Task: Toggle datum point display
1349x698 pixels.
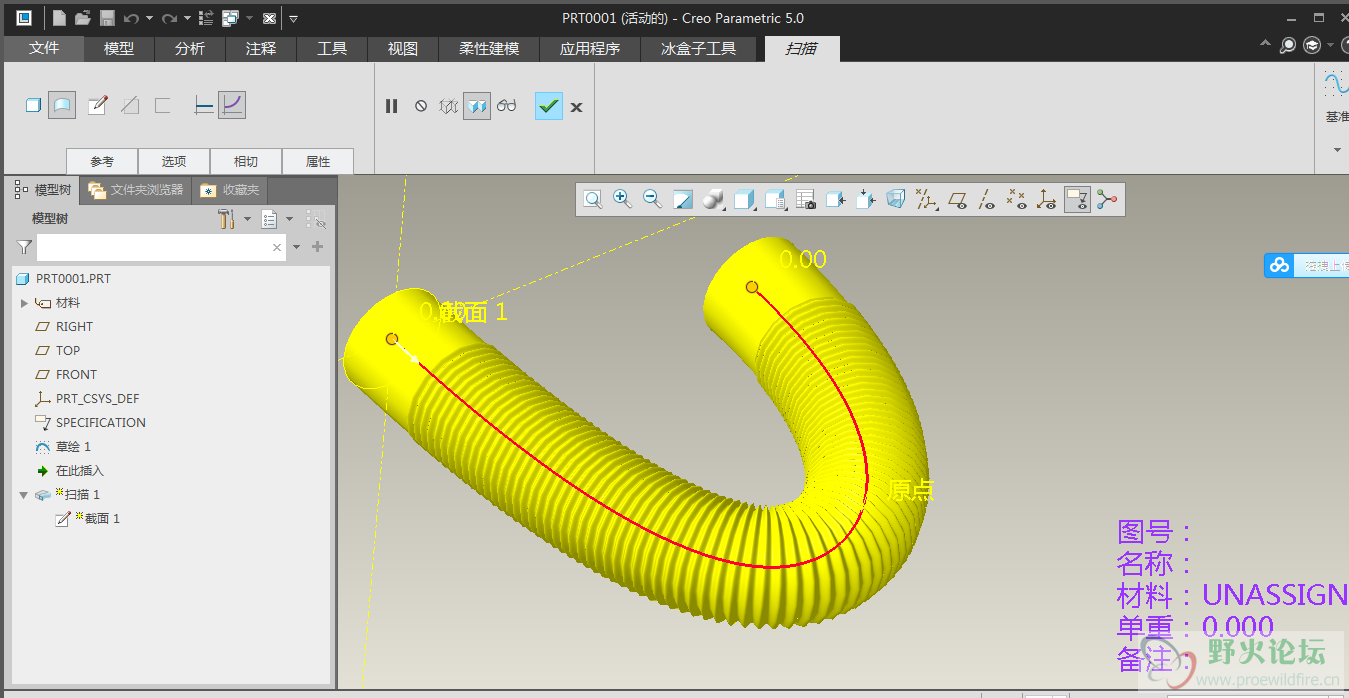Action: [x=1016, y=200]
